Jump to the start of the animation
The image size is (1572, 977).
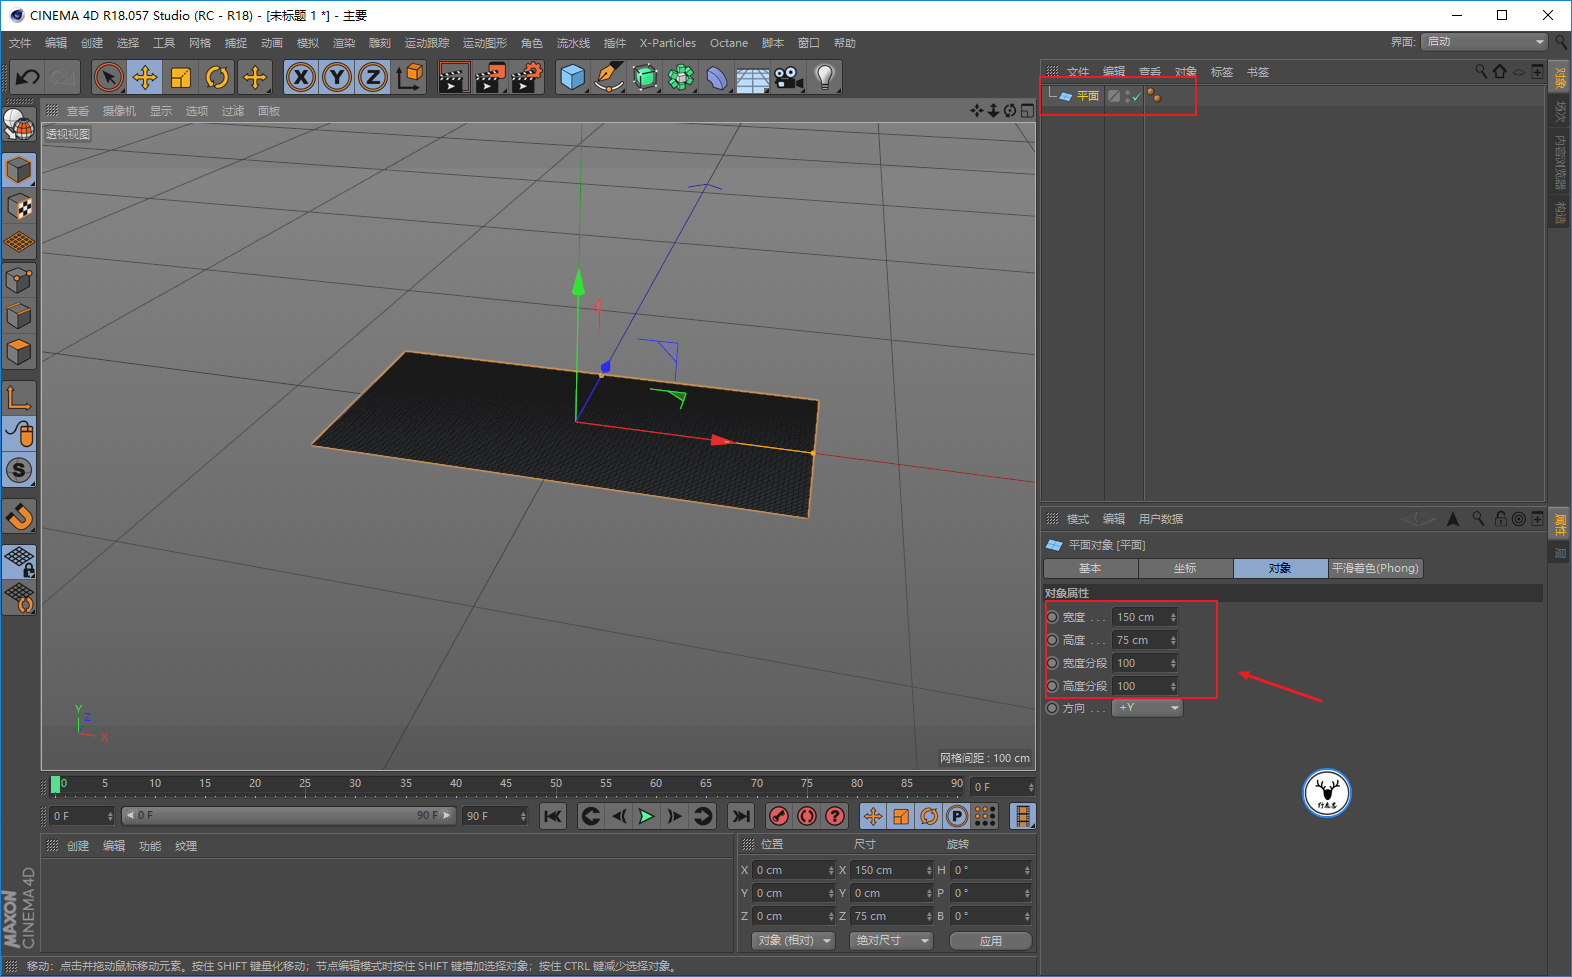(x=553, y=816)
